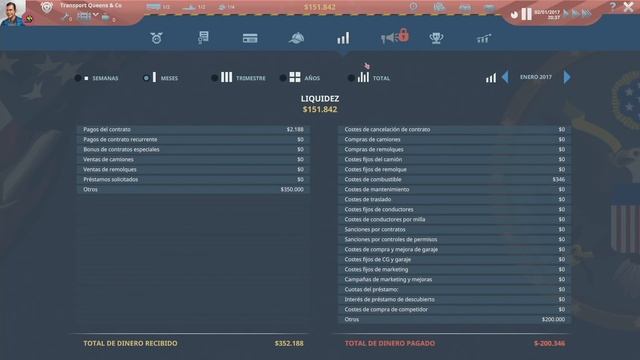This screenshot has width=640, height=360.
Task: Click the player avatar portrait
Action: (13, 13)
